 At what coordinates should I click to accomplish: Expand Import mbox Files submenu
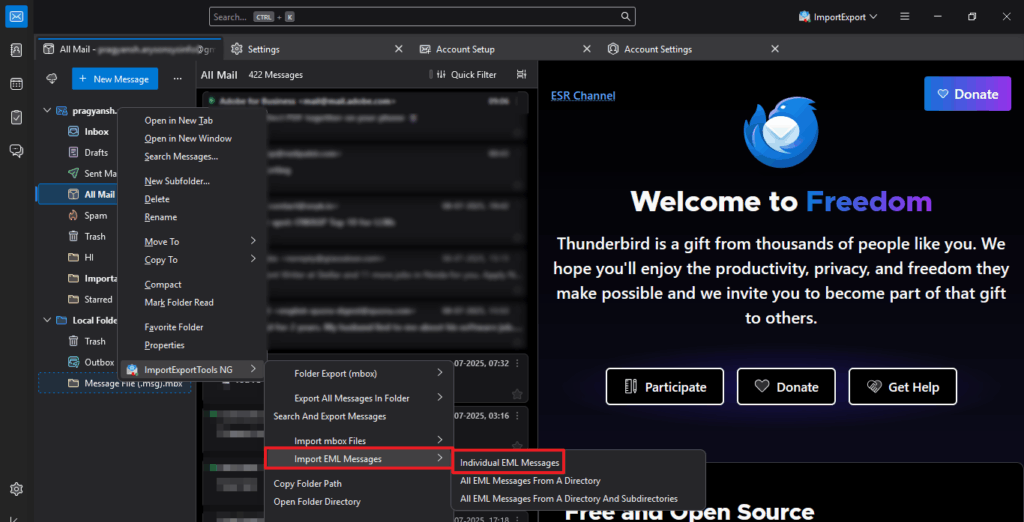pos(359,441)
